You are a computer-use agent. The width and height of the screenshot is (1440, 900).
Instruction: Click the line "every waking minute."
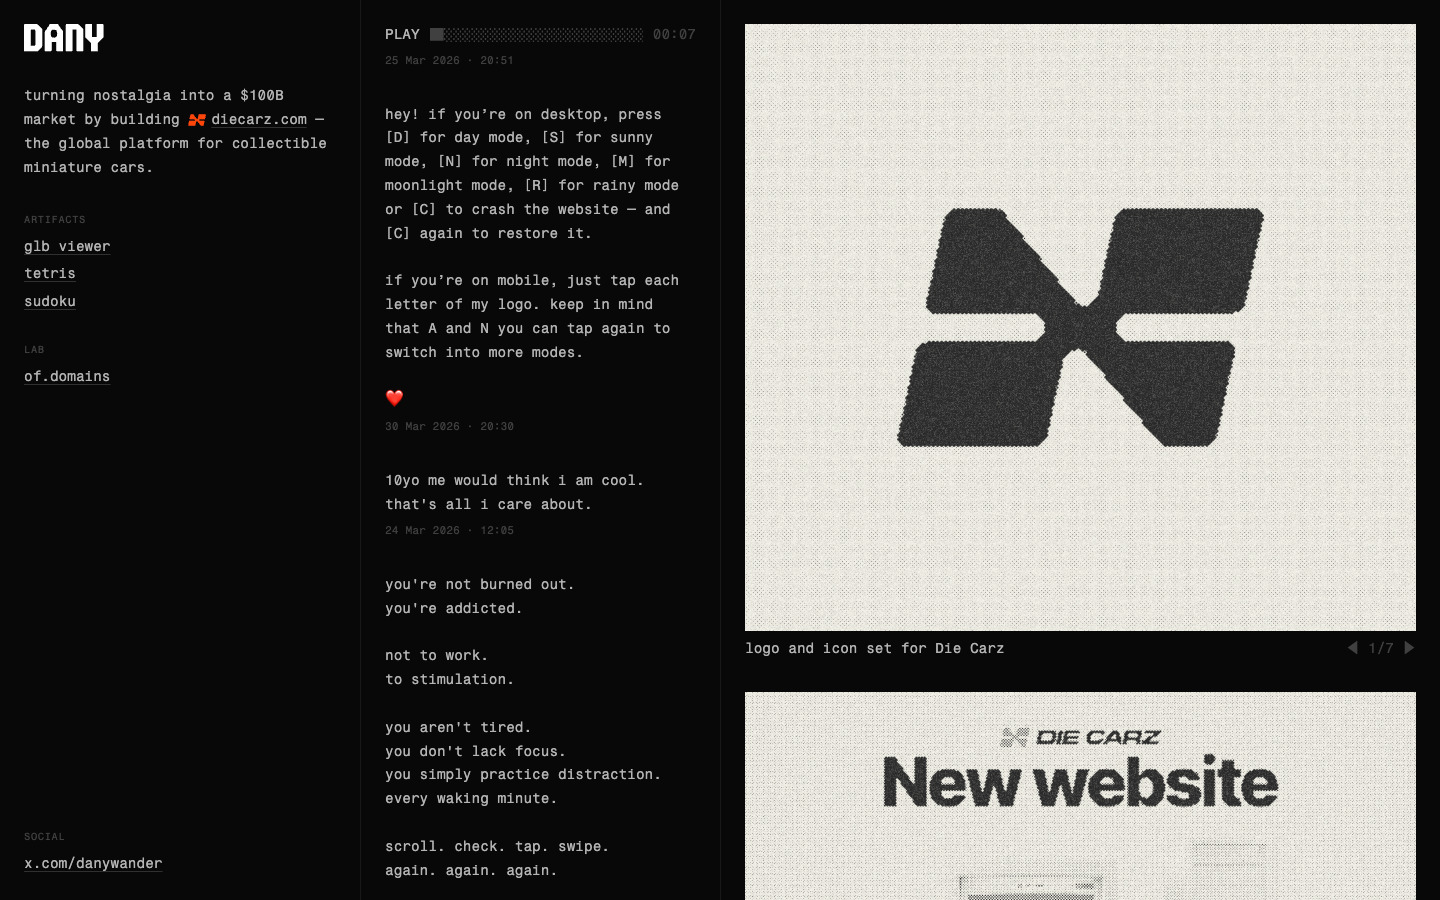(471, 798)
